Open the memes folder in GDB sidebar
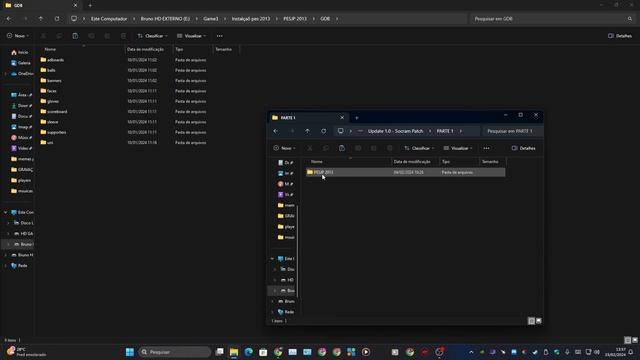The image size is (640, 360). (x=22, y=159)
